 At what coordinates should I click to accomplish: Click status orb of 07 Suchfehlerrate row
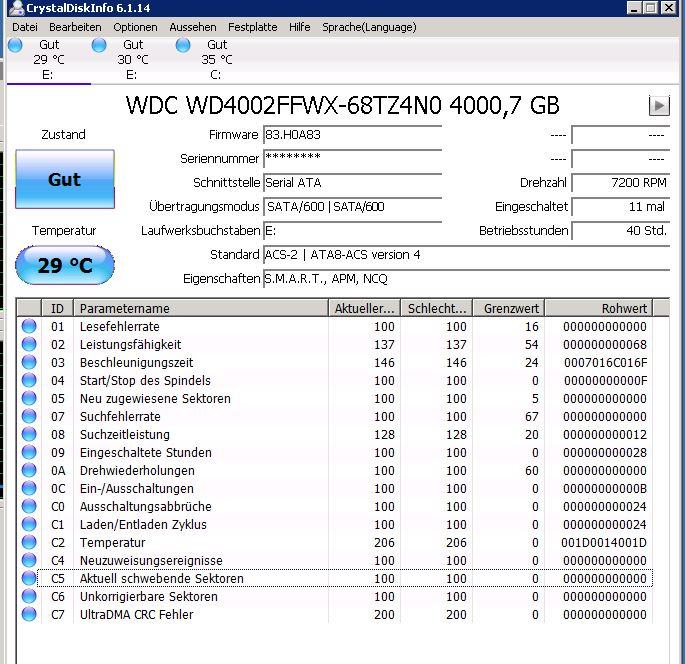pyautogui.click(x=29, y=416)
